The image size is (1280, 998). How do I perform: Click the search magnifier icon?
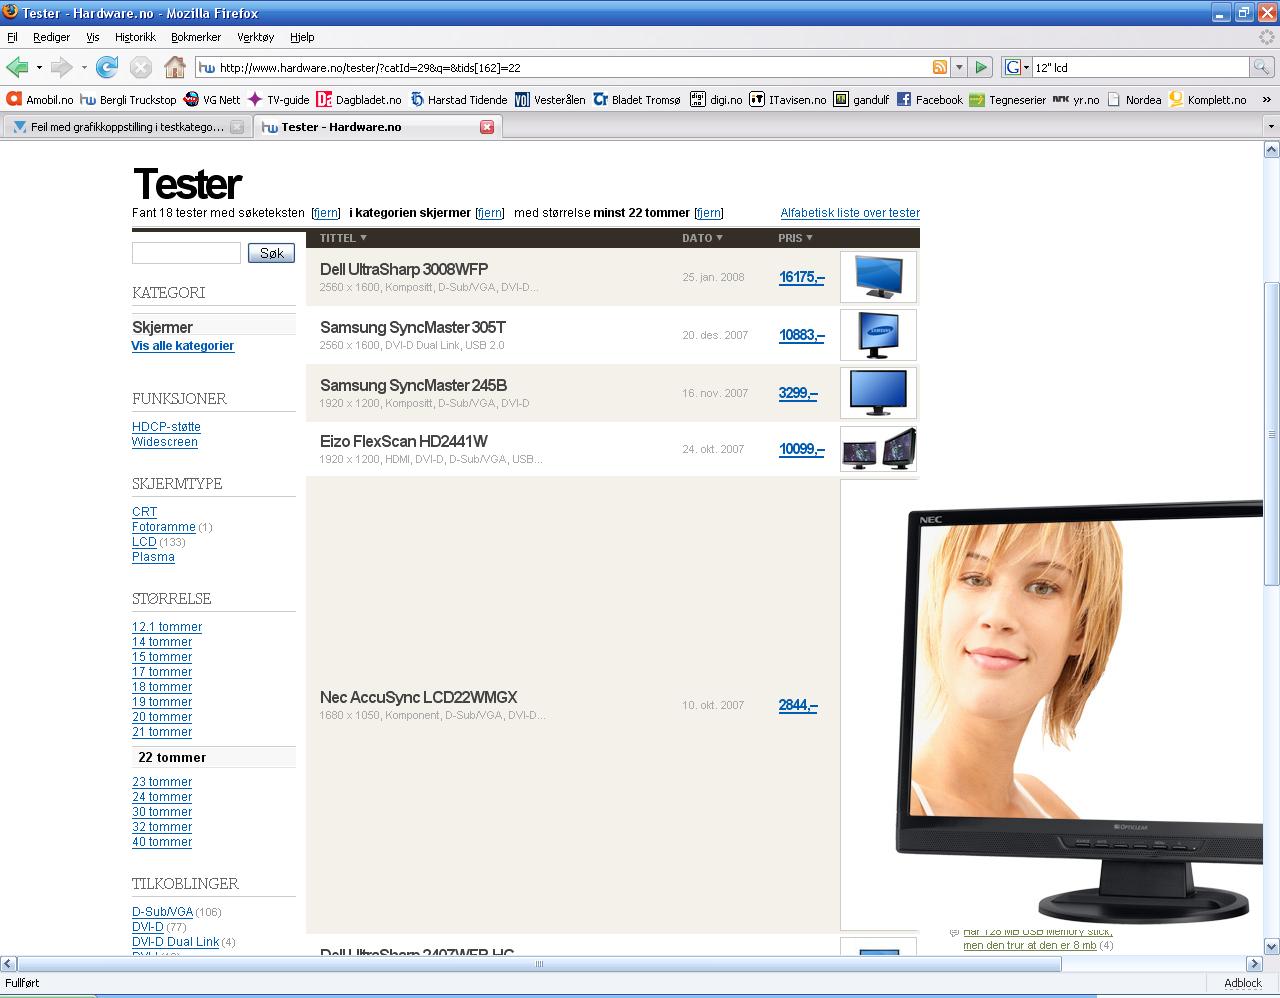click(1261, 67)
